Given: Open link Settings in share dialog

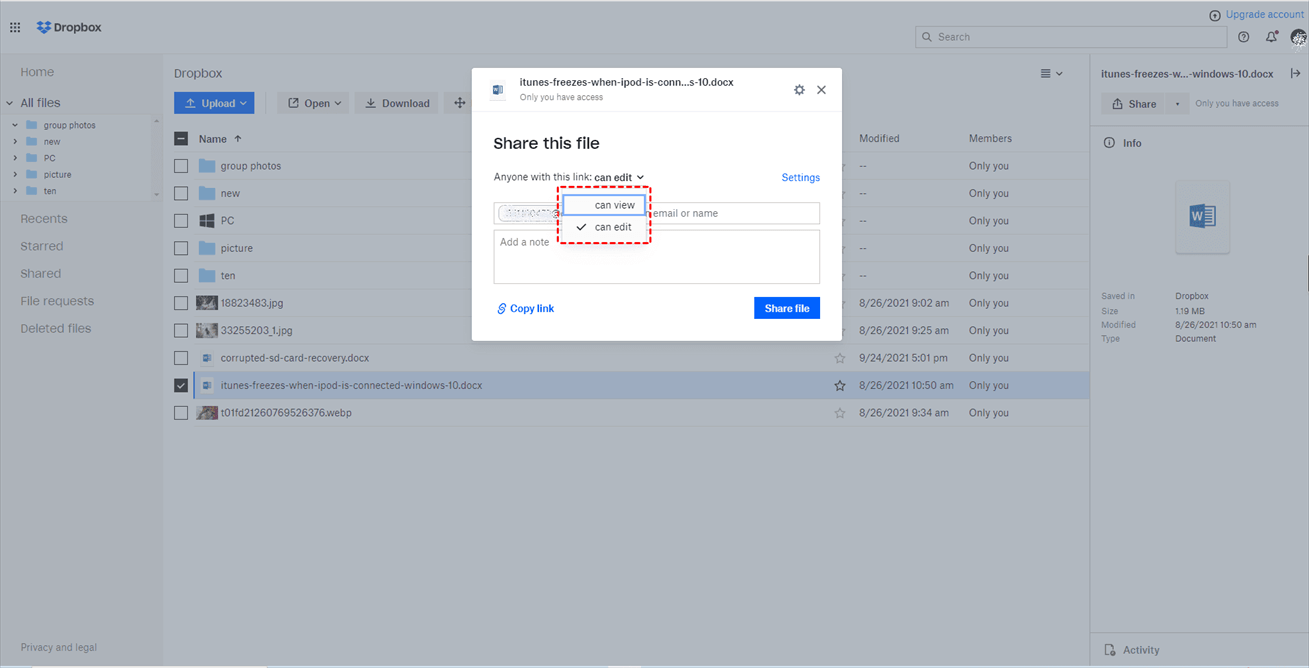Looking at the screenshot, I should (800, 177).
